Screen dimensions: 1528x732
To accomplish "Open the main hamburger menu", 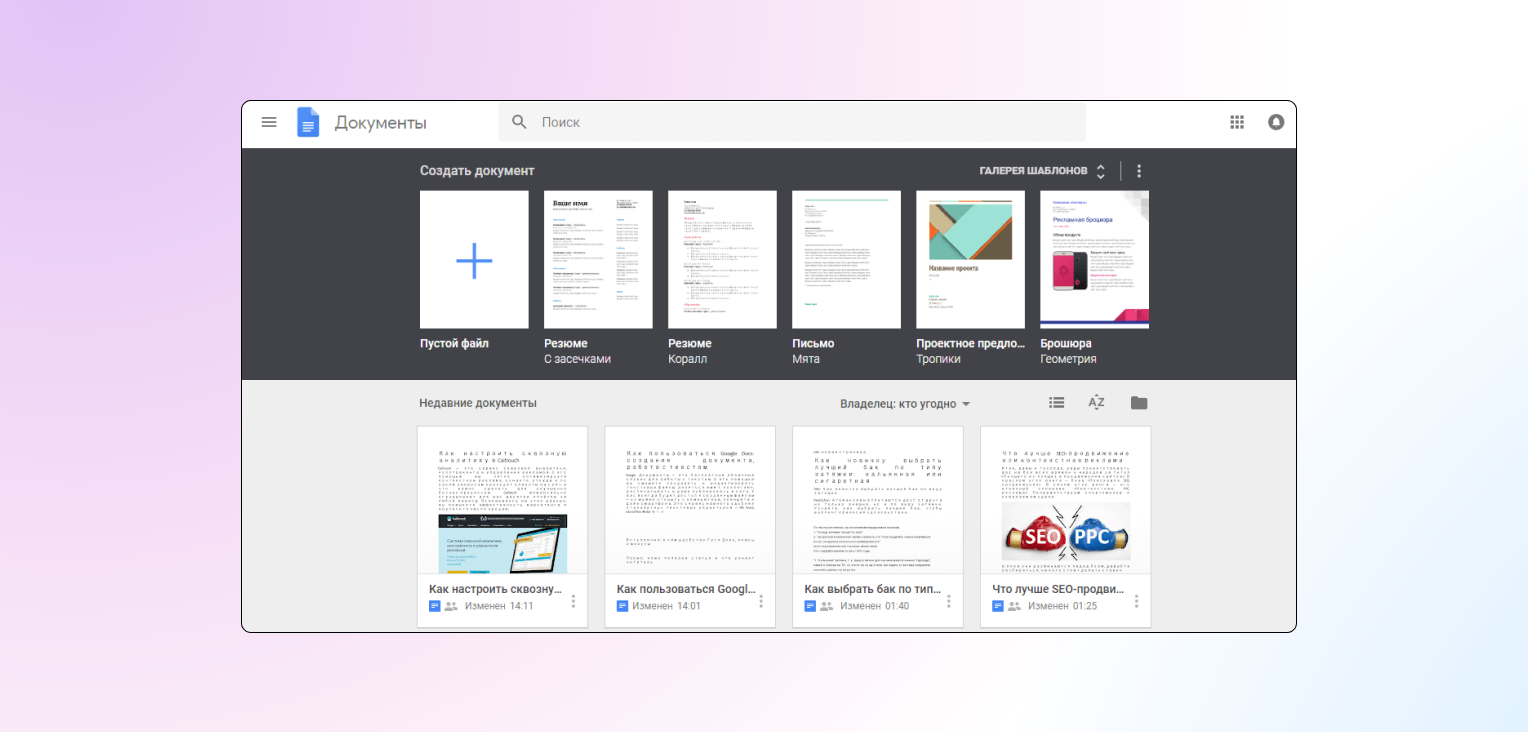I will tap(269, 122).
